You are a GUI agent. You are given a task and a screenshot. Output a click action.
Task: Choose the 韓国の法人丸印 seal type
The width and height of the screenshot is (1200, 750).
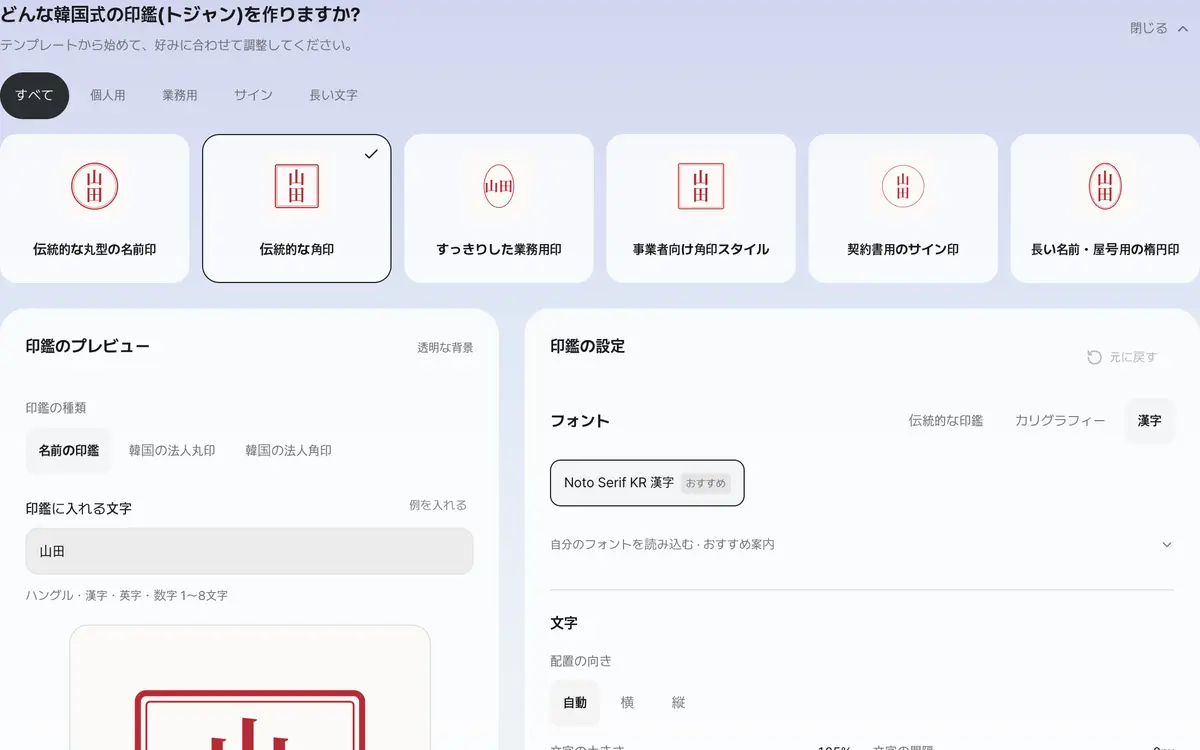172,451
